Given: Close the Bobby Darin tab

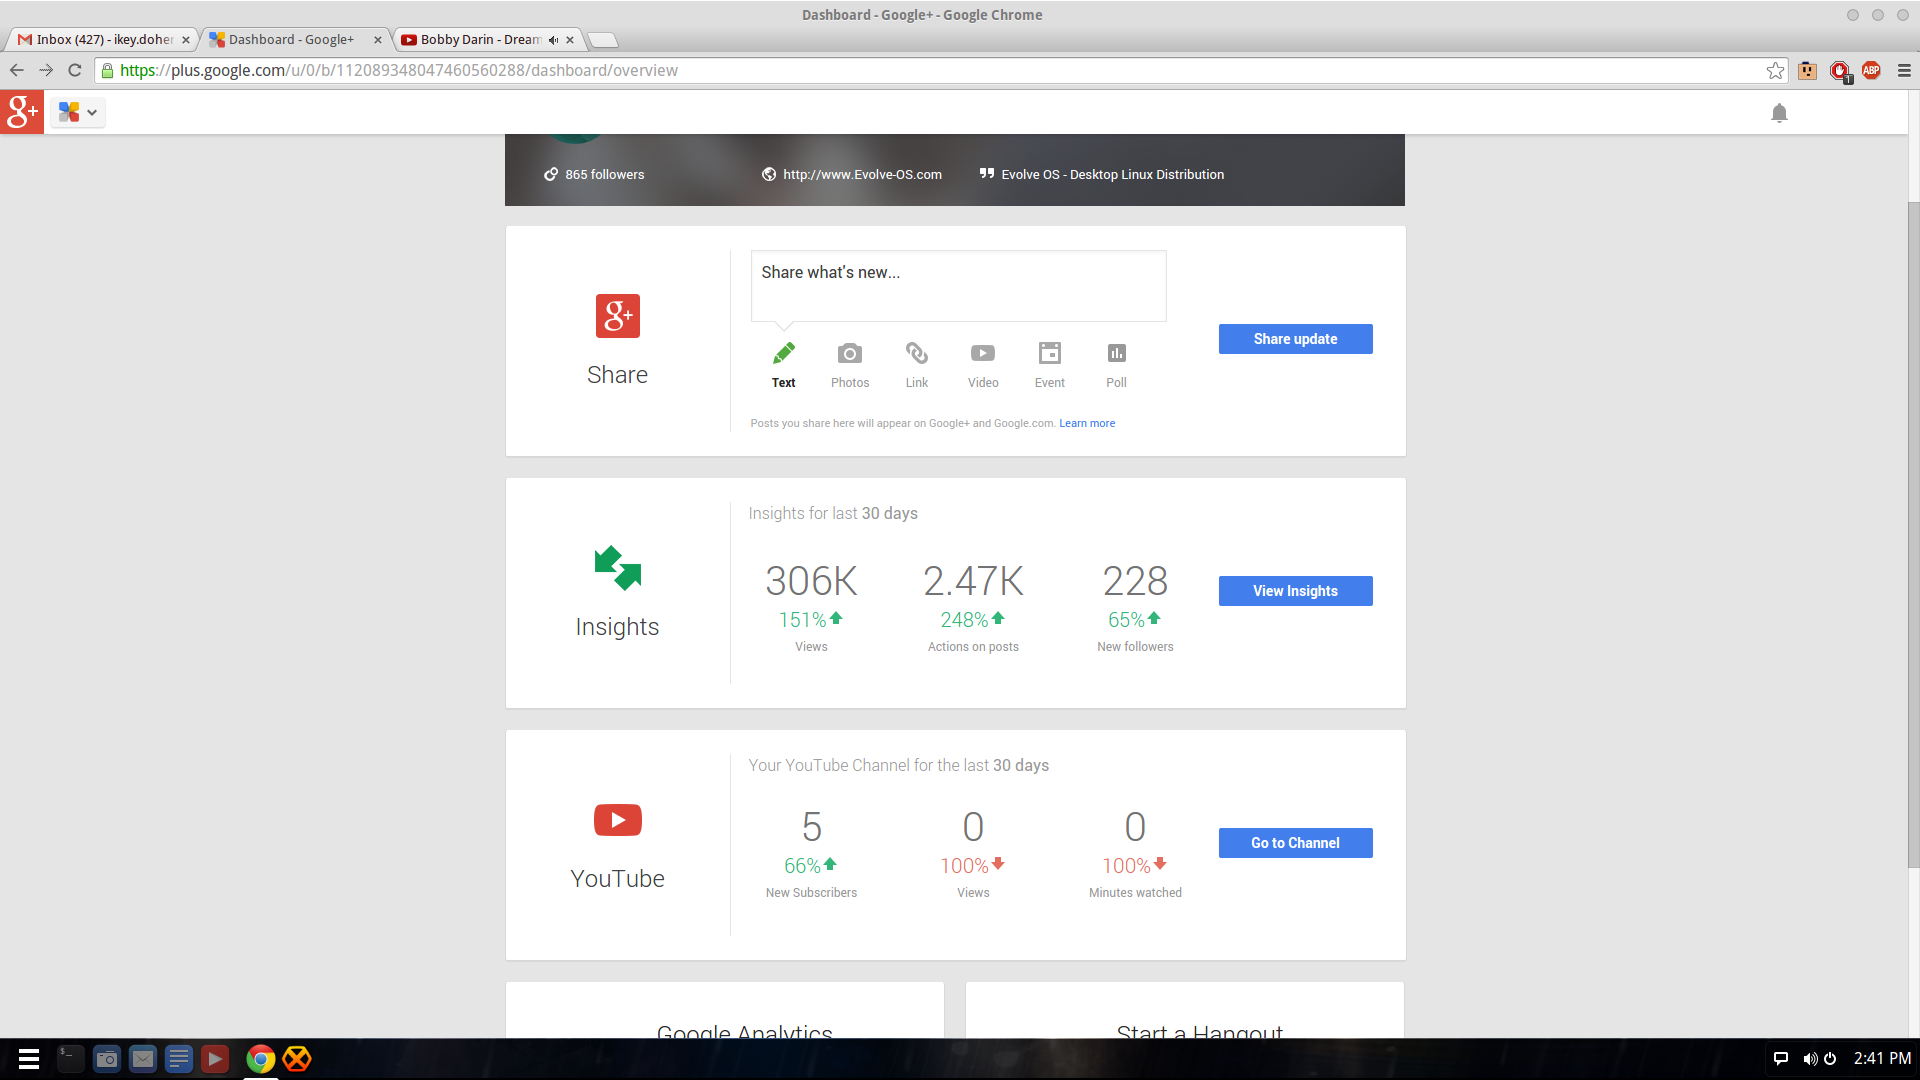Looking at the screenshot, I should [x=570, y=40].
